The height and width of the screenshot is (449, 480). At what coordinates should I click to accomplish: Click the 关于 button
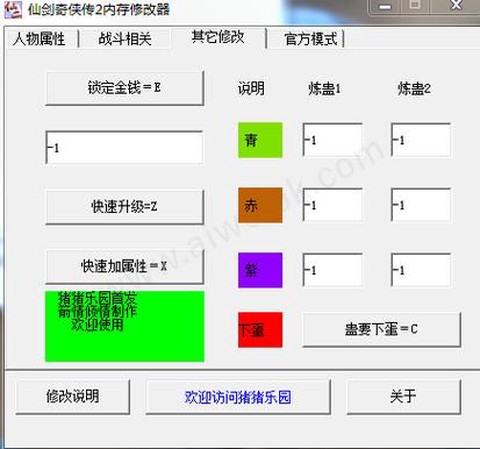tap(404, 397)
